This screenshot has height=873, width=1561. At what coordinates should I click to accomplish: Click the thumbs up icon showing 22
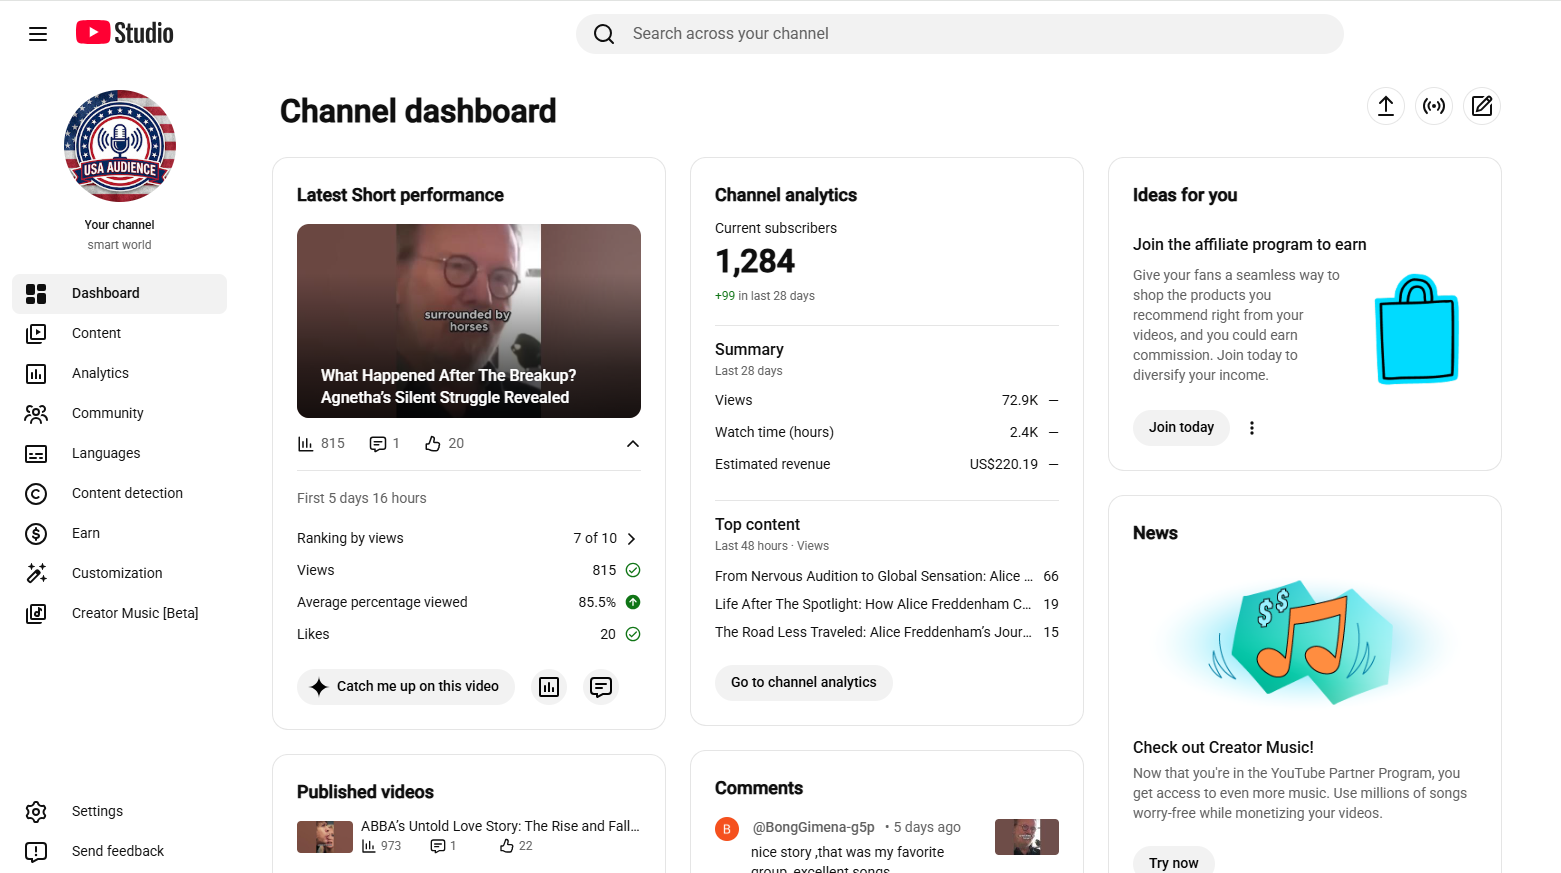(507, 846)
